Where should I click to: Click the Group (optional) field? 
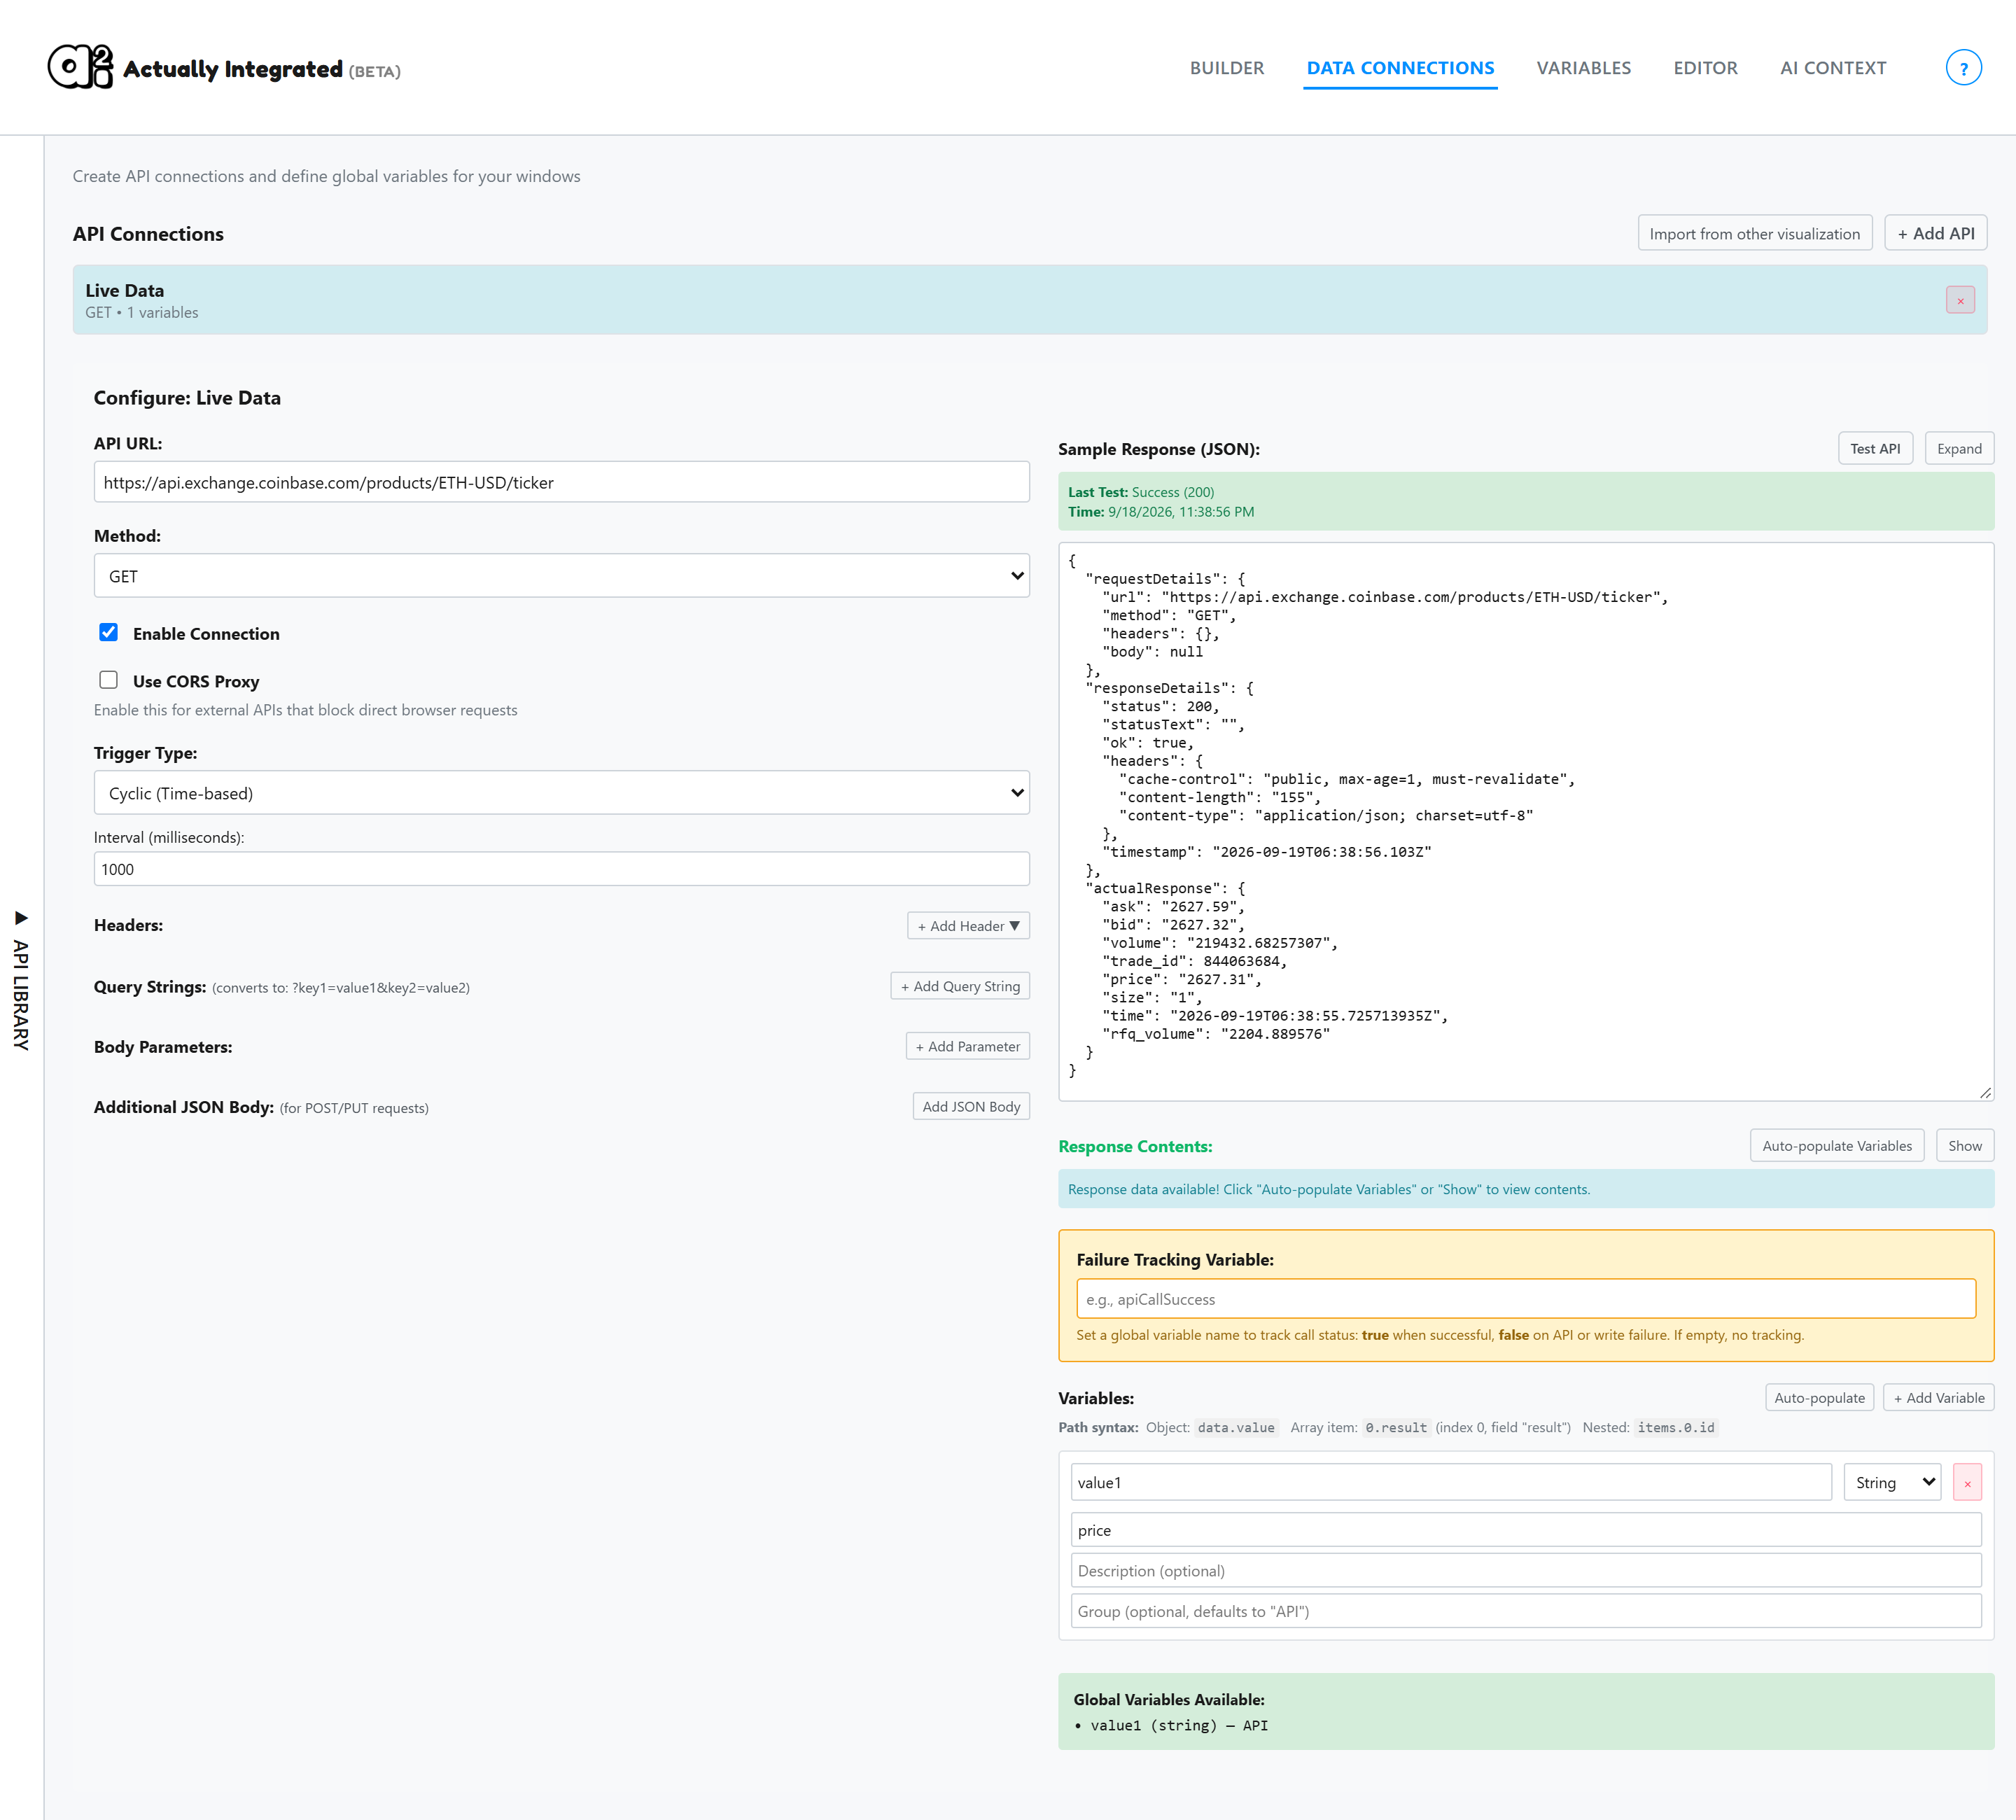(x=1526, y=1611)
